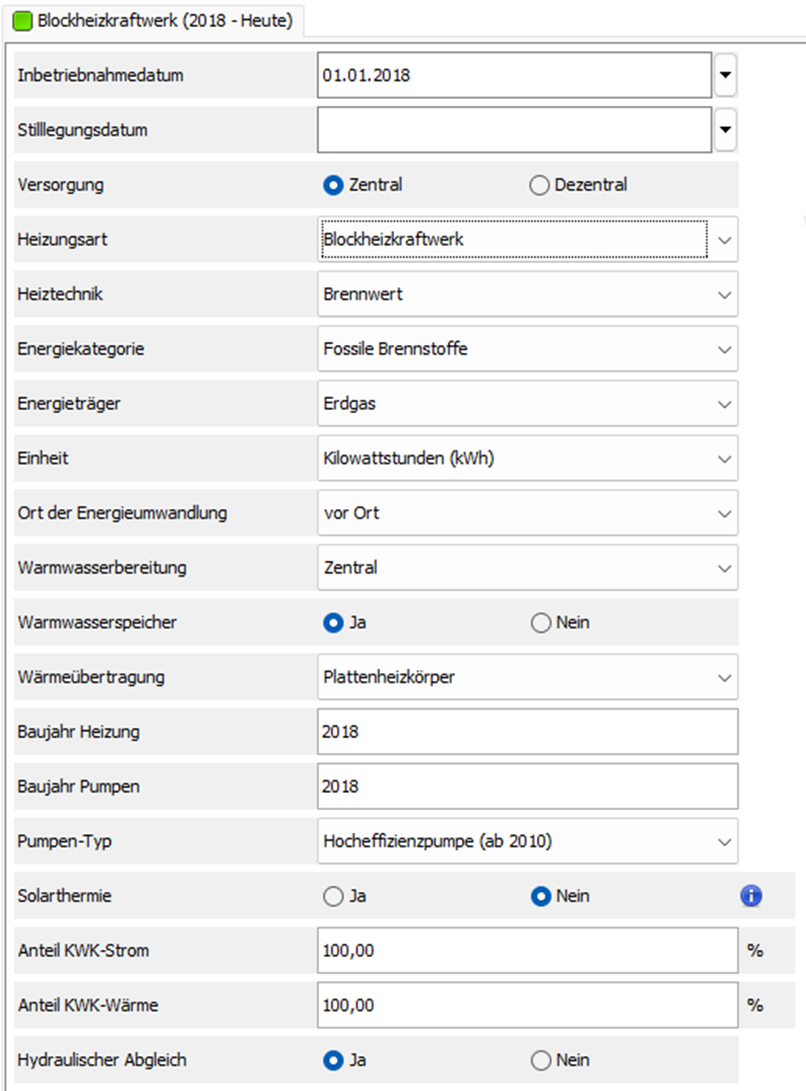Focus the Stilllegungsdatum text field

pos(514,130)
